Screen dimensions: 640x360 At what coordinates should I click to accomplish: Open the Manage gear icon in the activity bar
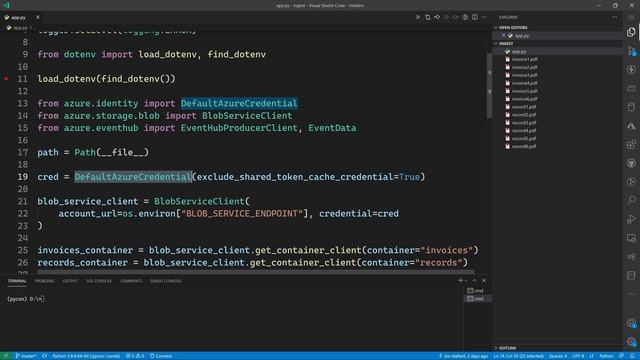pos(631,342)
